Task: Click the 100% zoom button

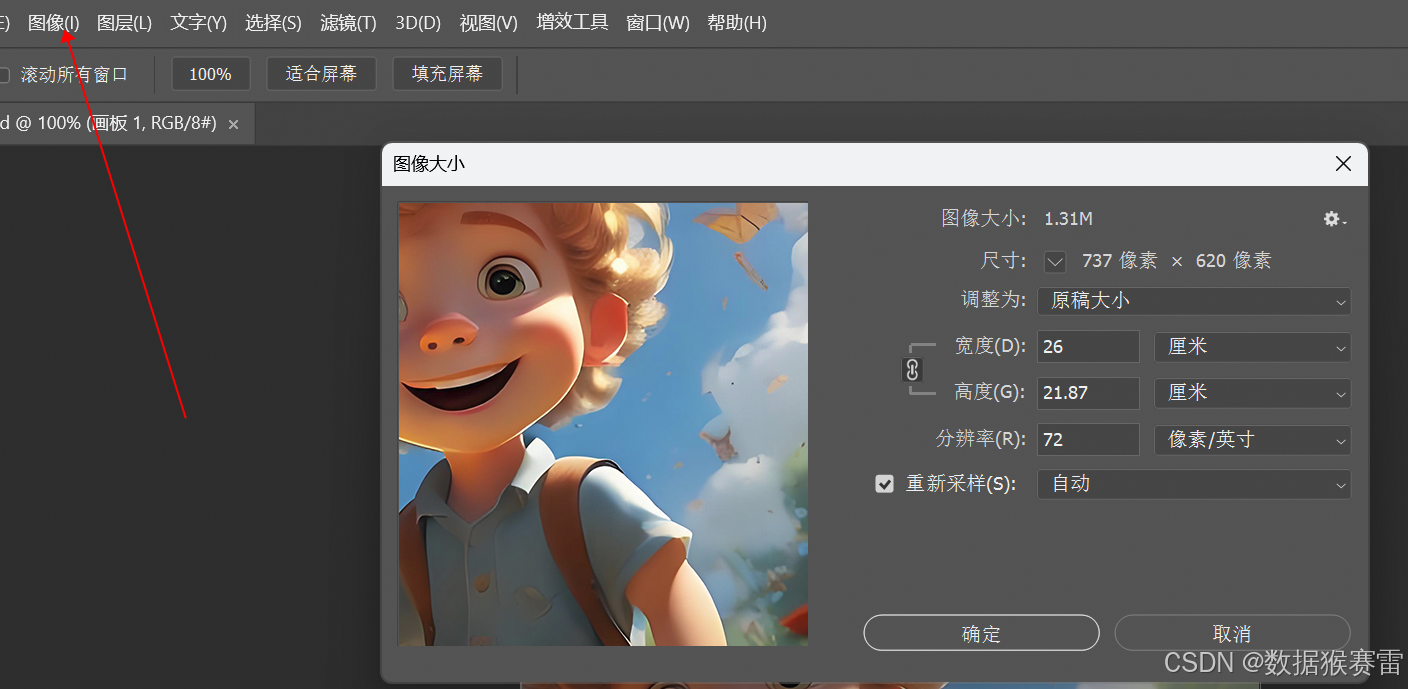Action: [x=210, y=74]
